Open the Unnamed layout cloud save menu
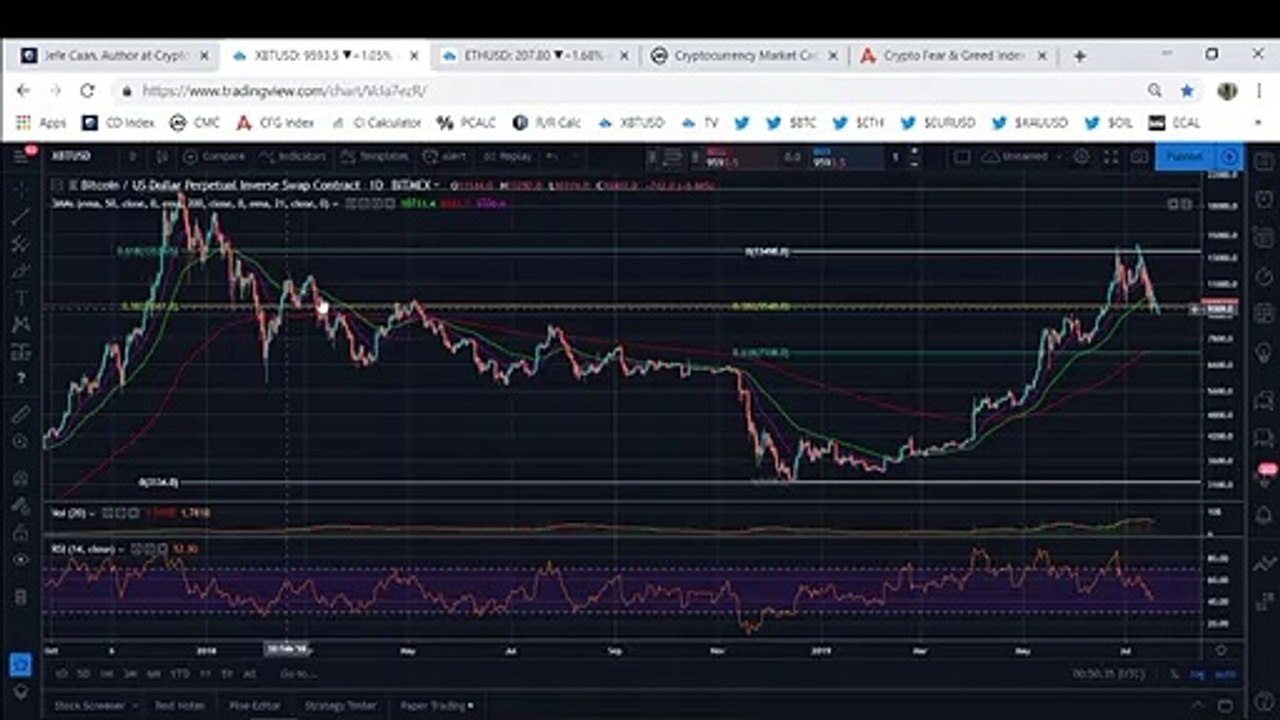 [1021, 157]
